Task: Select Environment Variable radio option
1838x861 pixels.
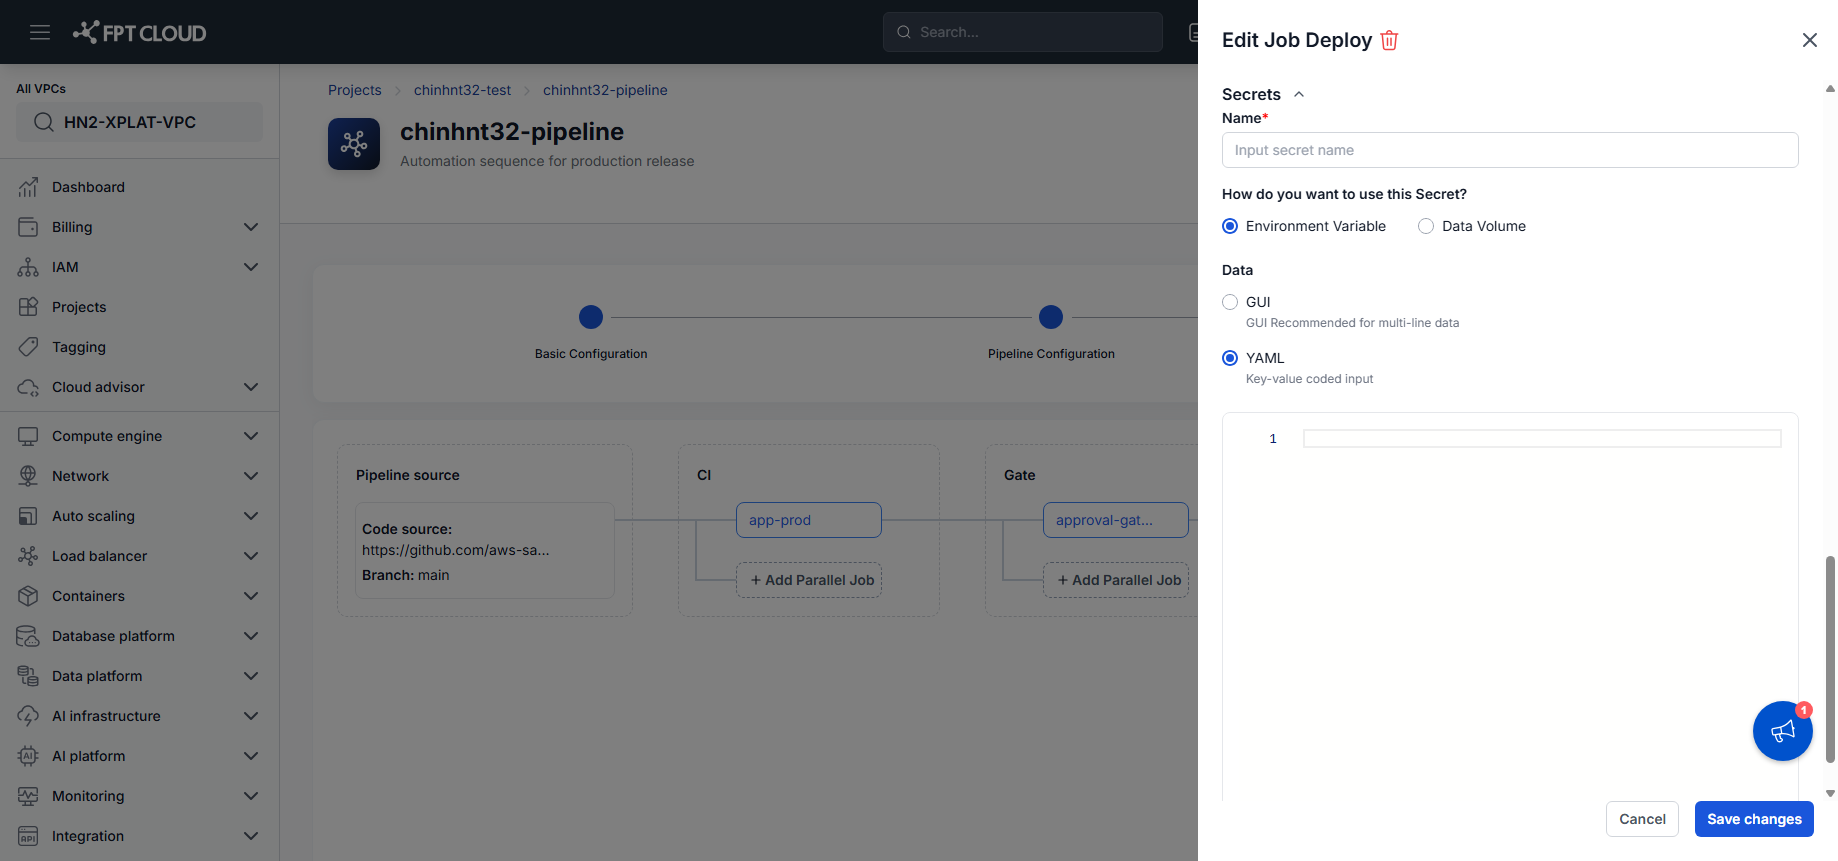Action: tap(1230, 226)
